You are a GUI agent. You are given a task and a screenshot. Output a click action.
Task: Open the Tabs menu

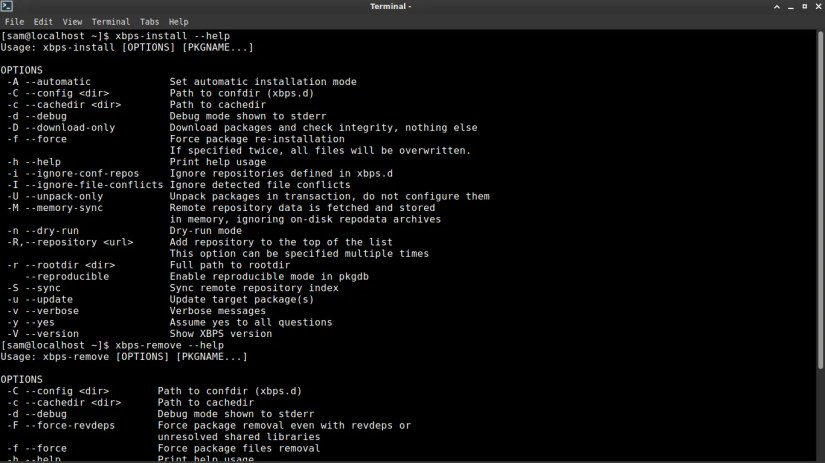[x=149, y=22]
